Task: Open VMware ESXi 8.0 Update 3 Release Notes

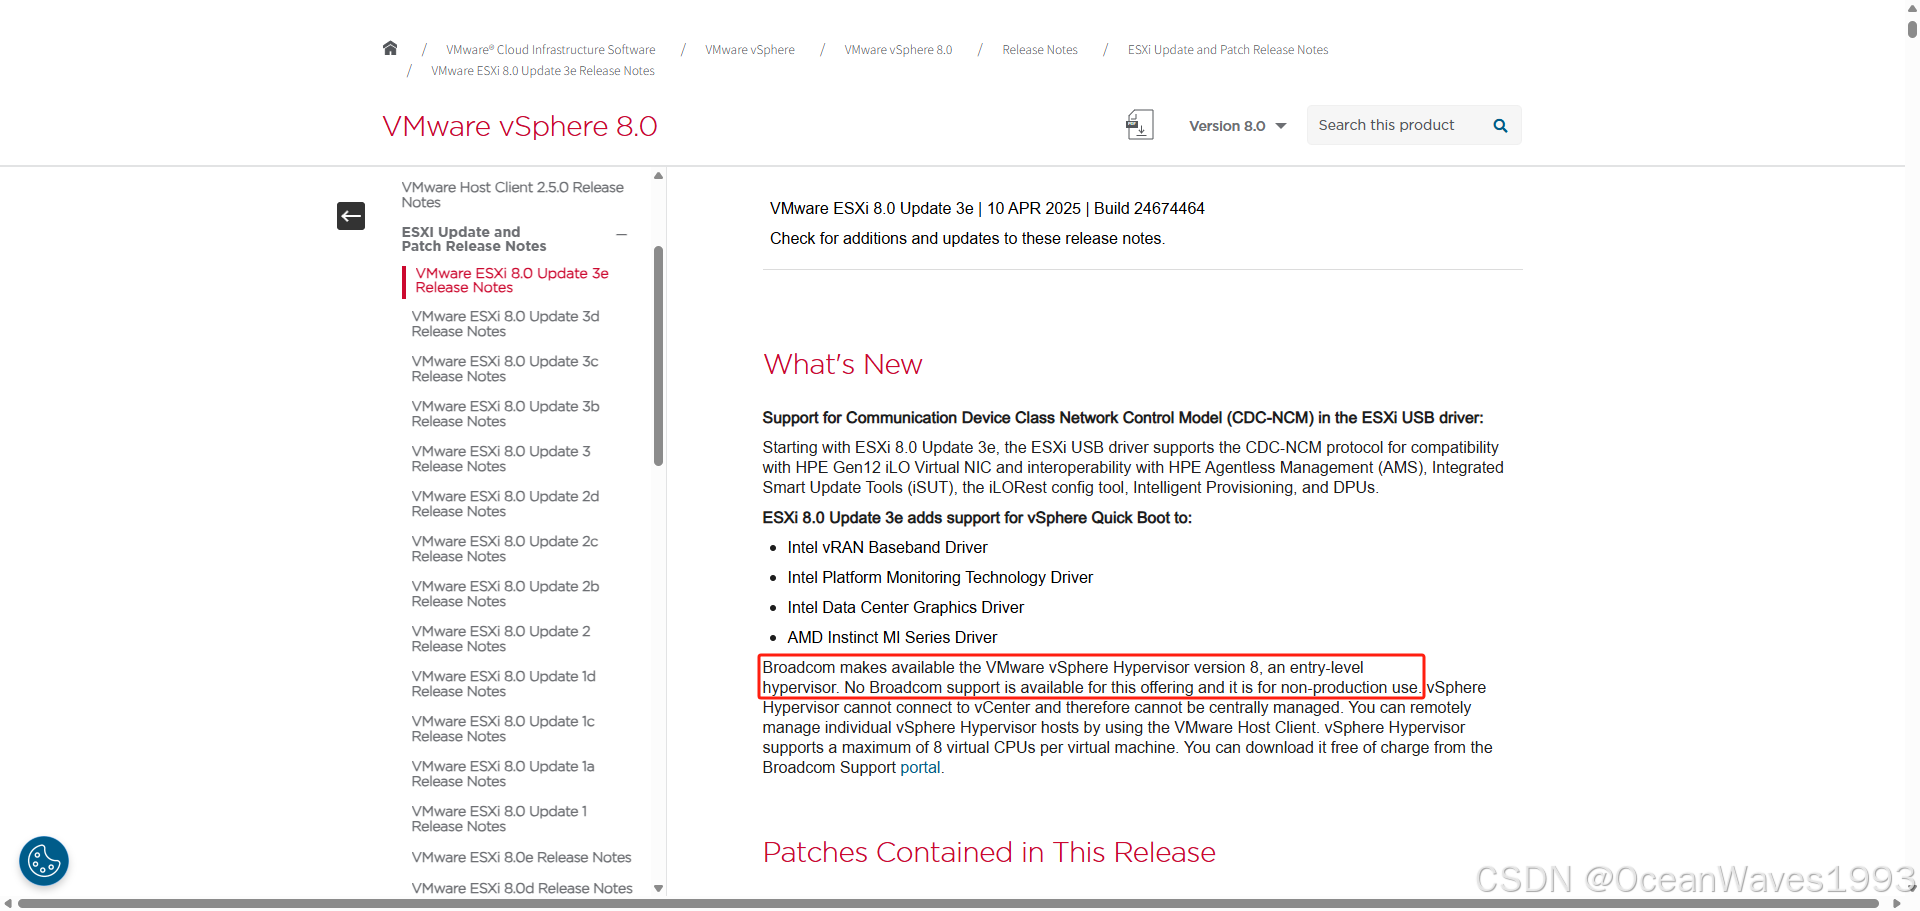Action: click(x=501, y=459)
